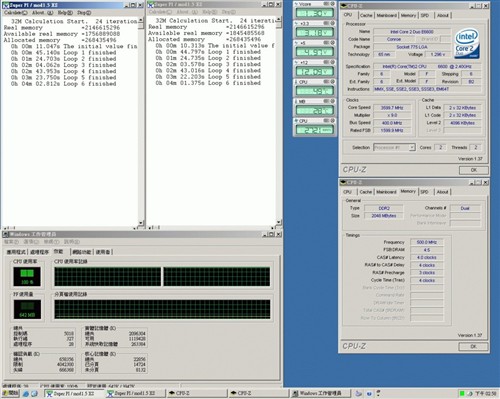Switch to the 應用程式 tab in Task Manager
The width and height of the screenshot is (500, 399).
[x=16, y=252]
